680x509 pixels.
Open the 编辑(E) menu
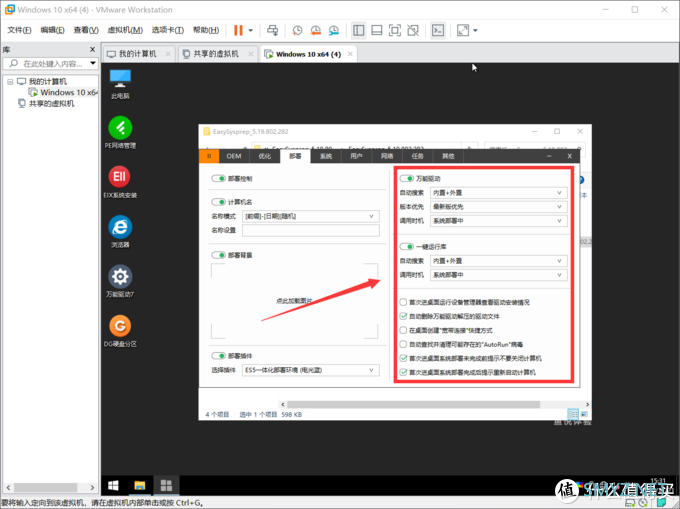(x=52, y=30)
